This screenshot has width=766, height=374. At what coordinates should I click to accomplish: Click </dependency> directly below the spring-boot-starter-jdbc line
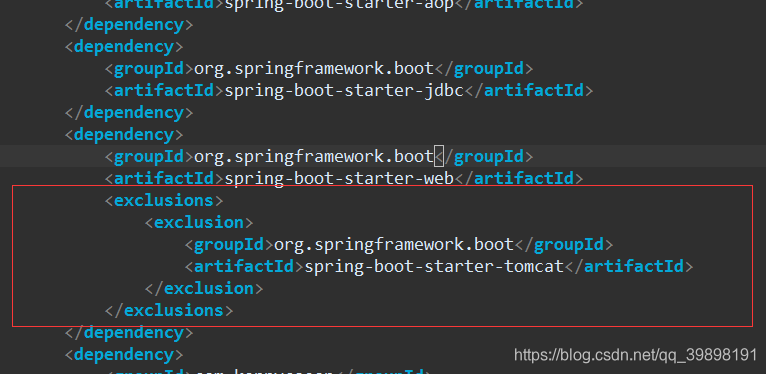(129, 113)
